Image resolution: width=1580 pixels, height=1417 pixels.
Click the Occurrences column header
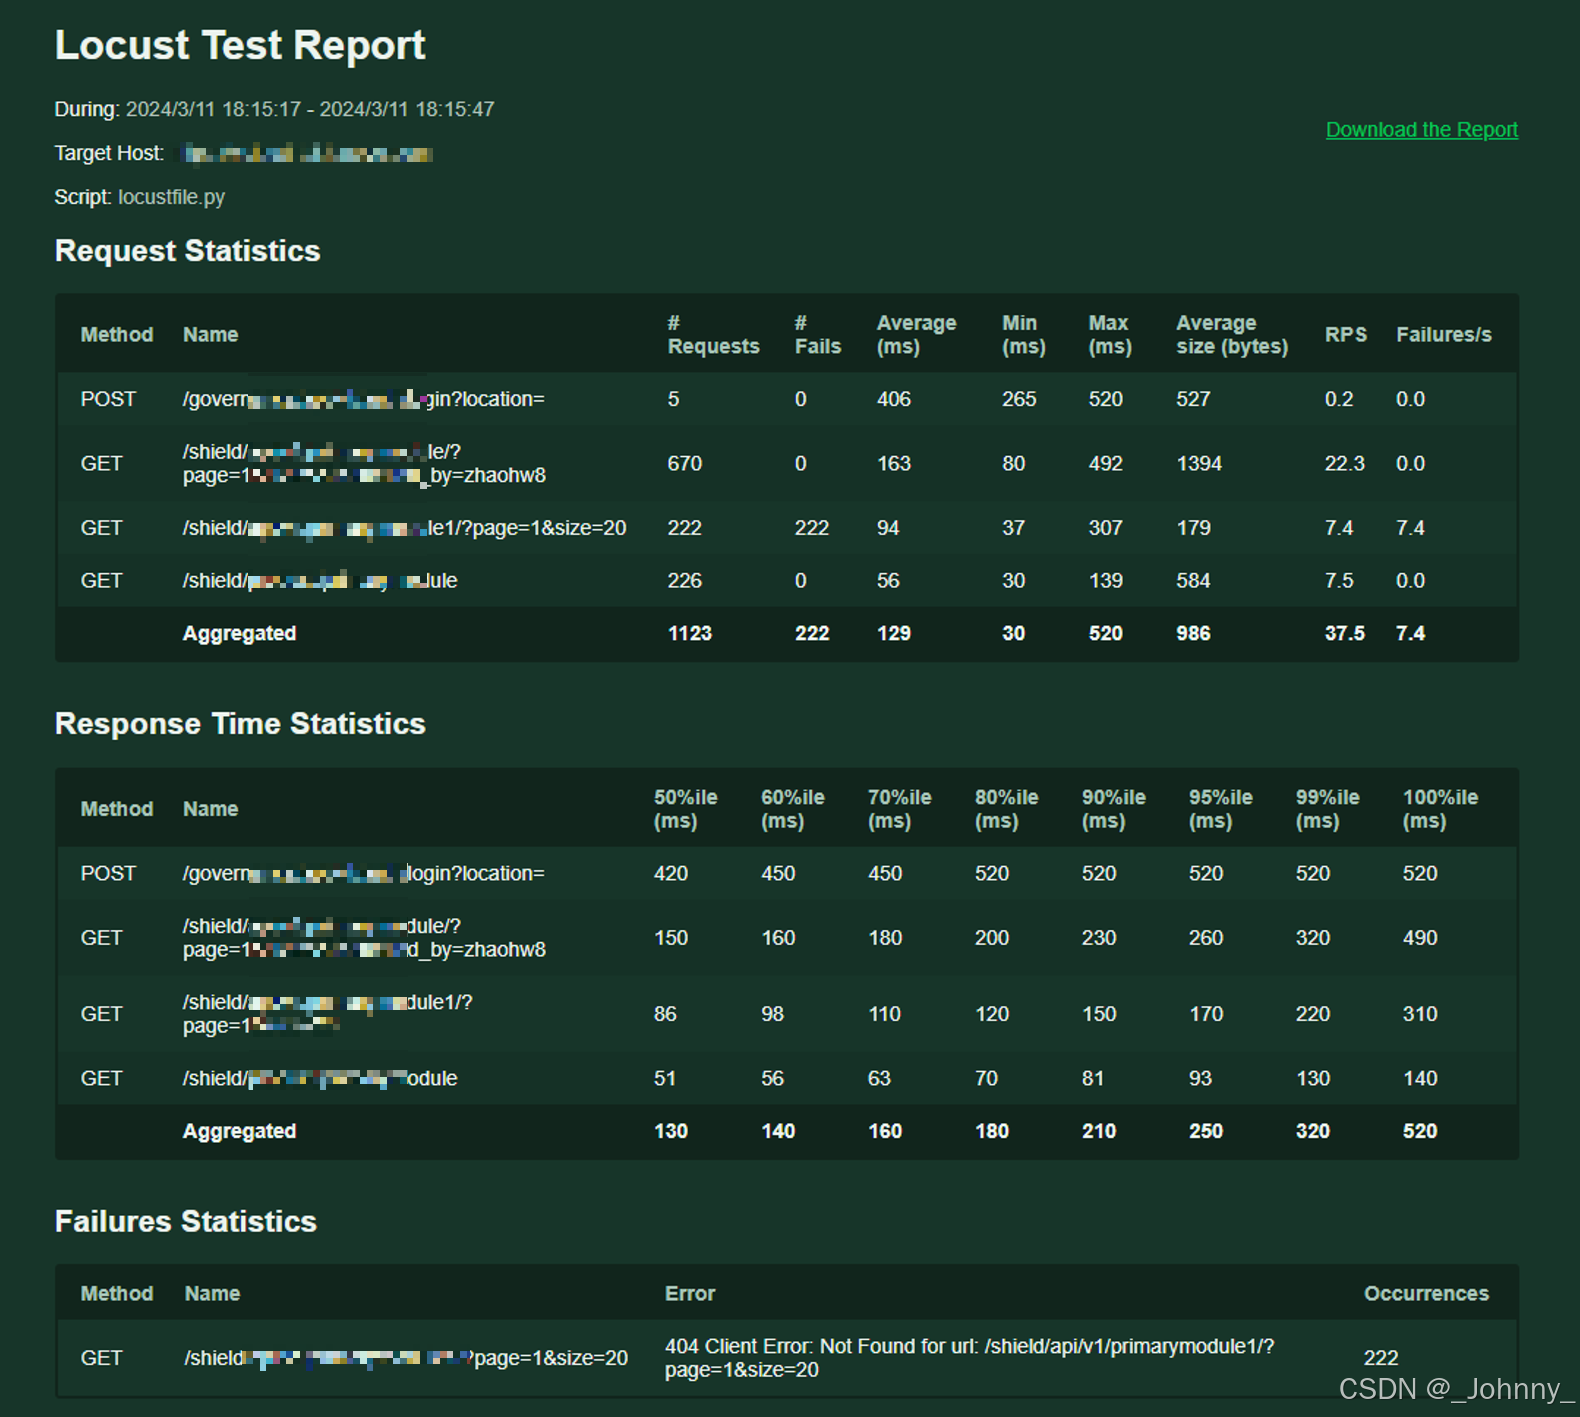pyautogui.click(x=1426, y=1294)
